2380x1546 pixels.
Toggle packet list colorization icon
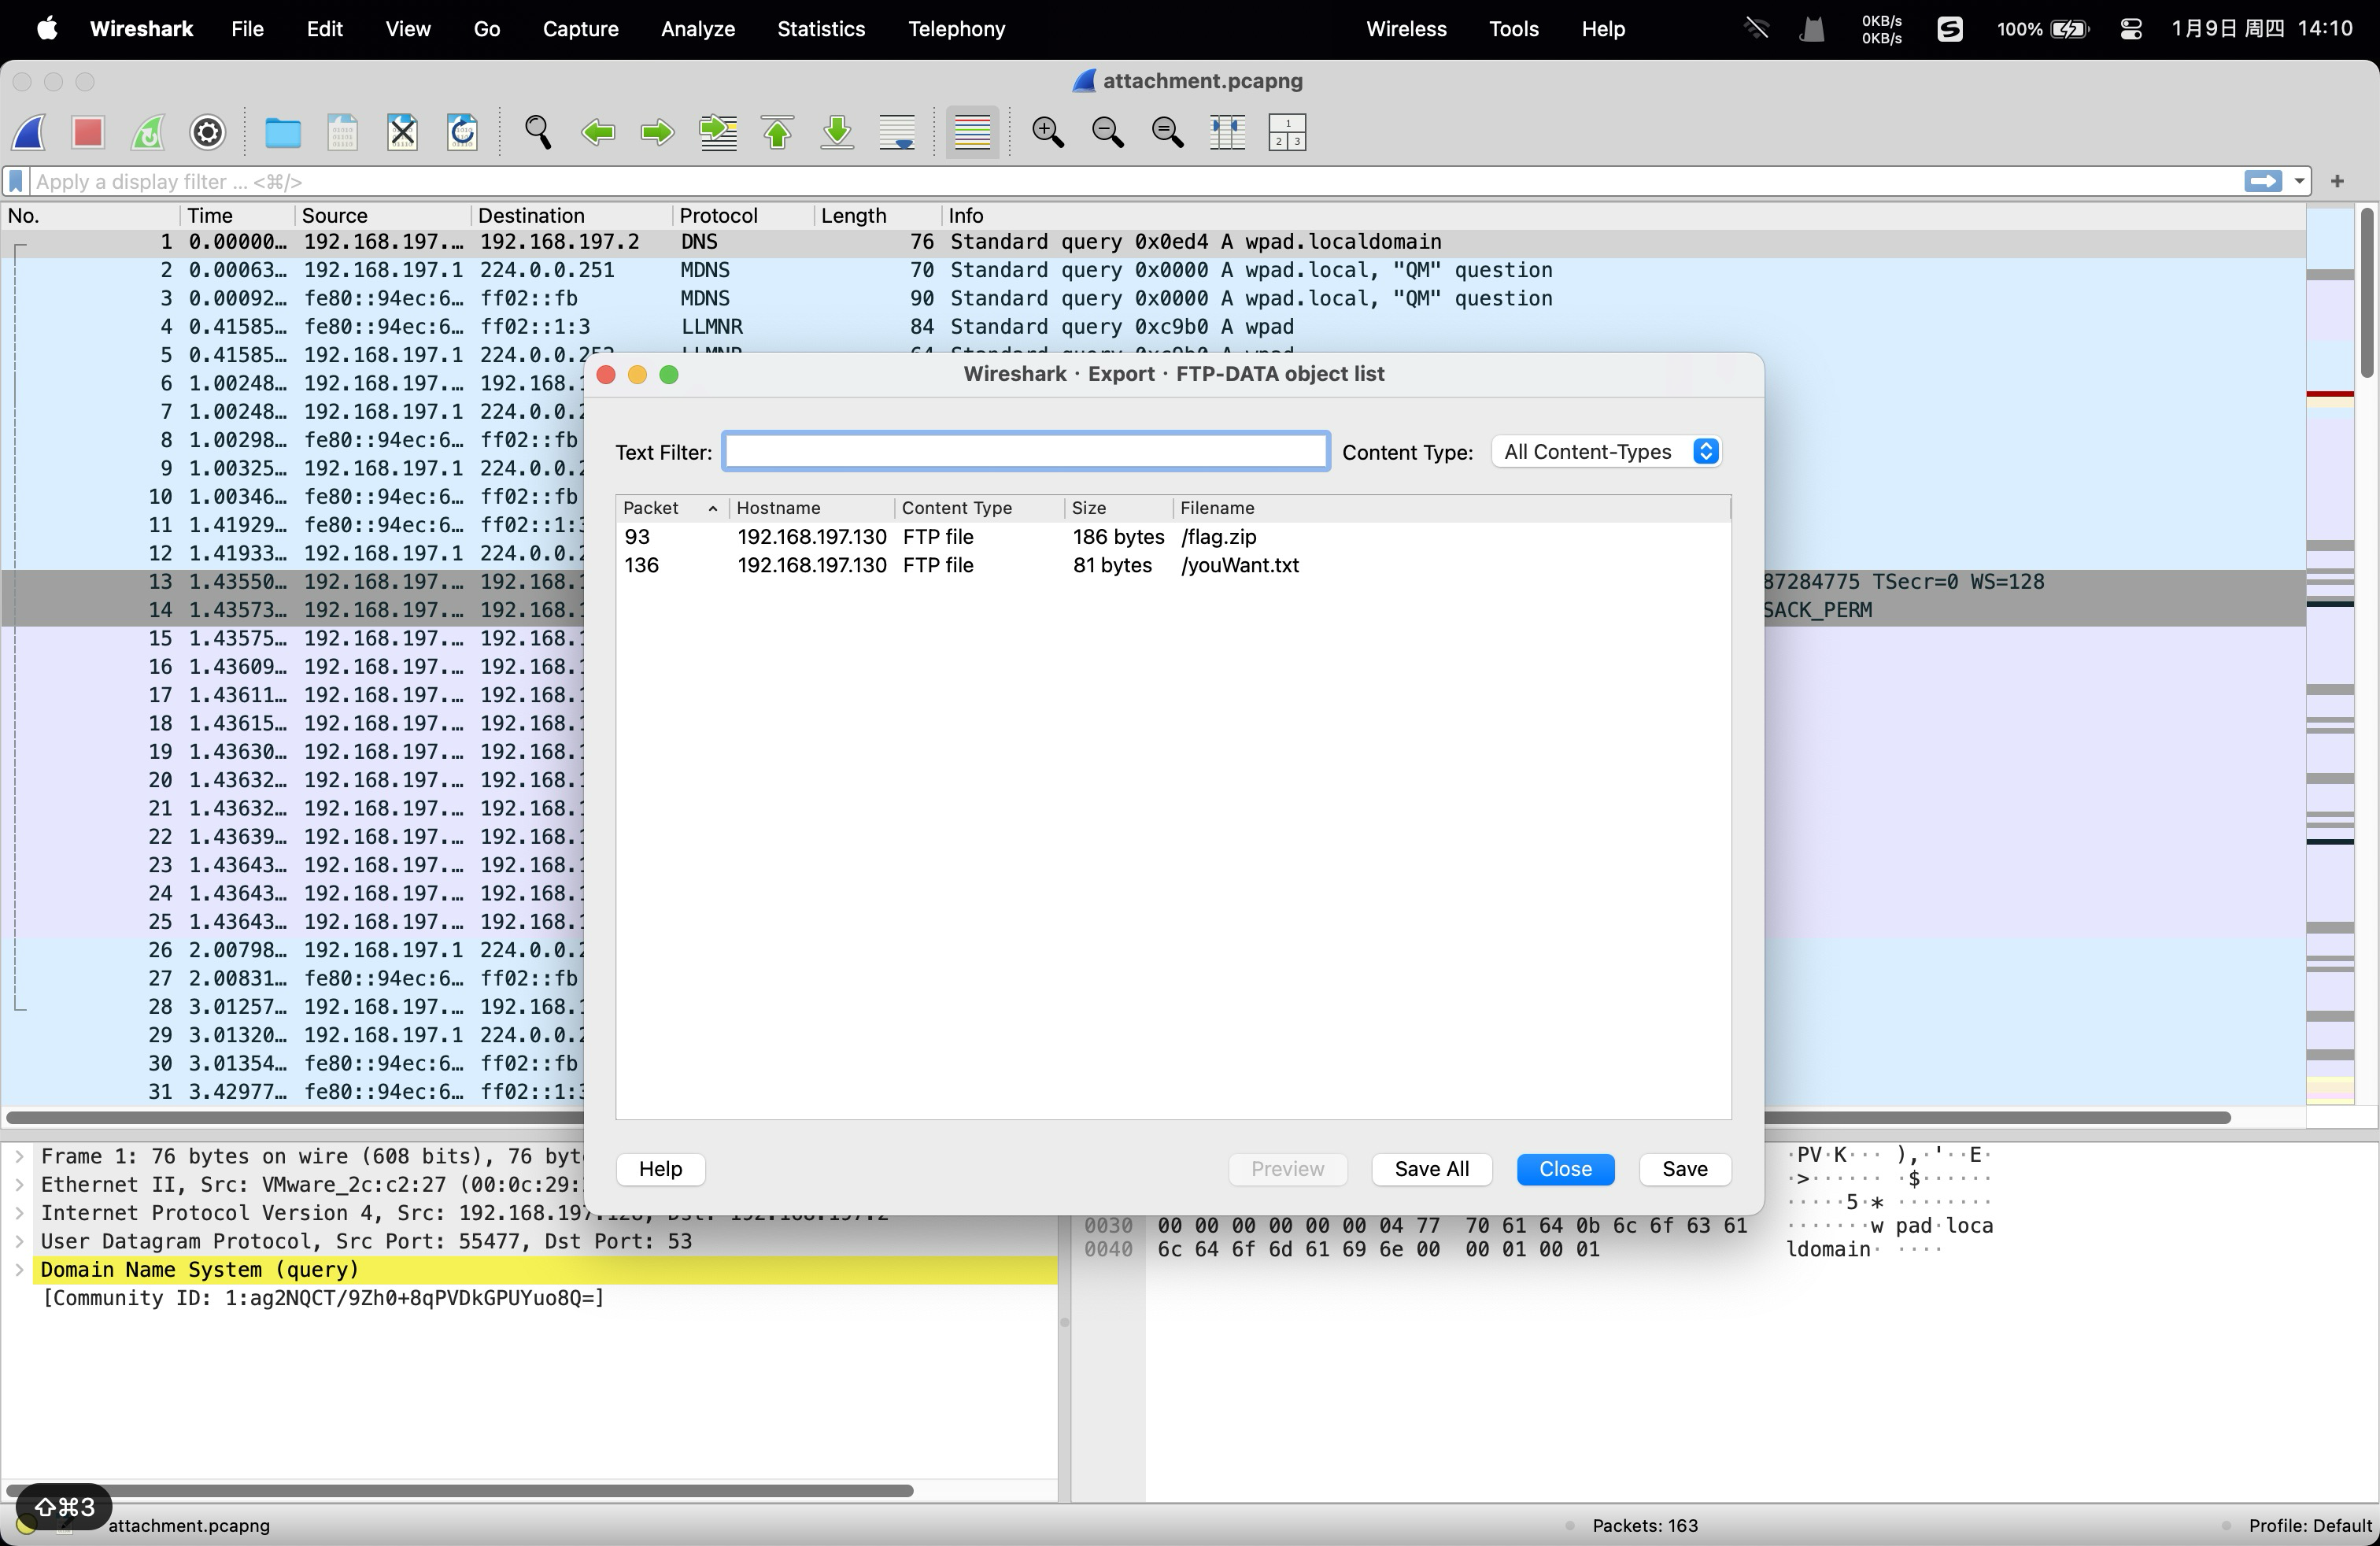972,132
